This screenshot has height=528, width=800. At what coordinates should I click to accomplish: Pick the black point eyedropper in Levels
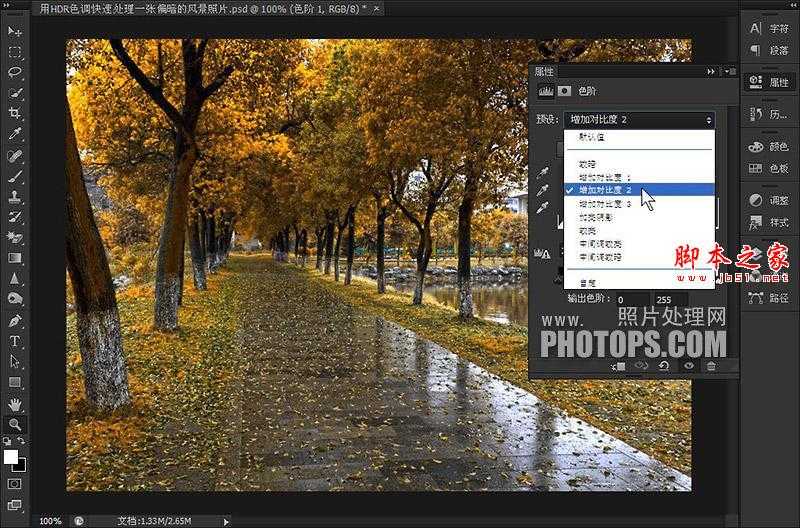point(543,172)
